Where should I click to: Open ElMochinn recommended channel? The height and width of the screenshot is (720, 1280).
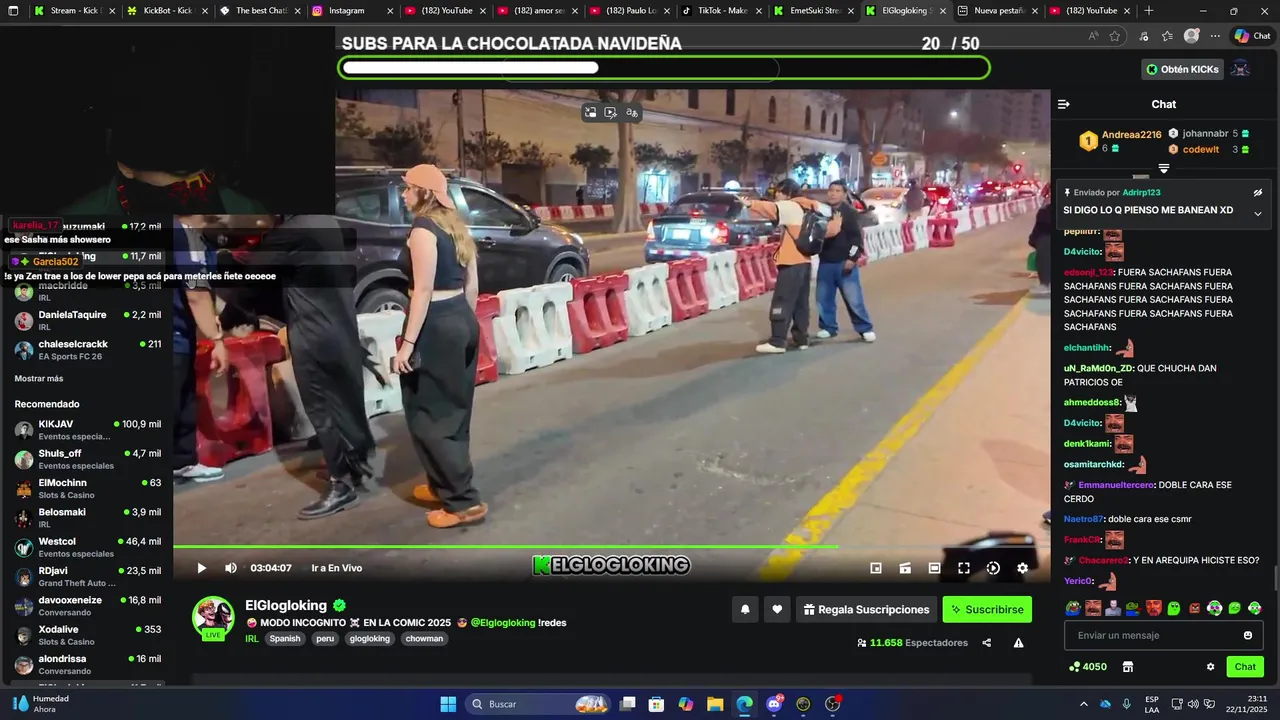tap(87, 489)
